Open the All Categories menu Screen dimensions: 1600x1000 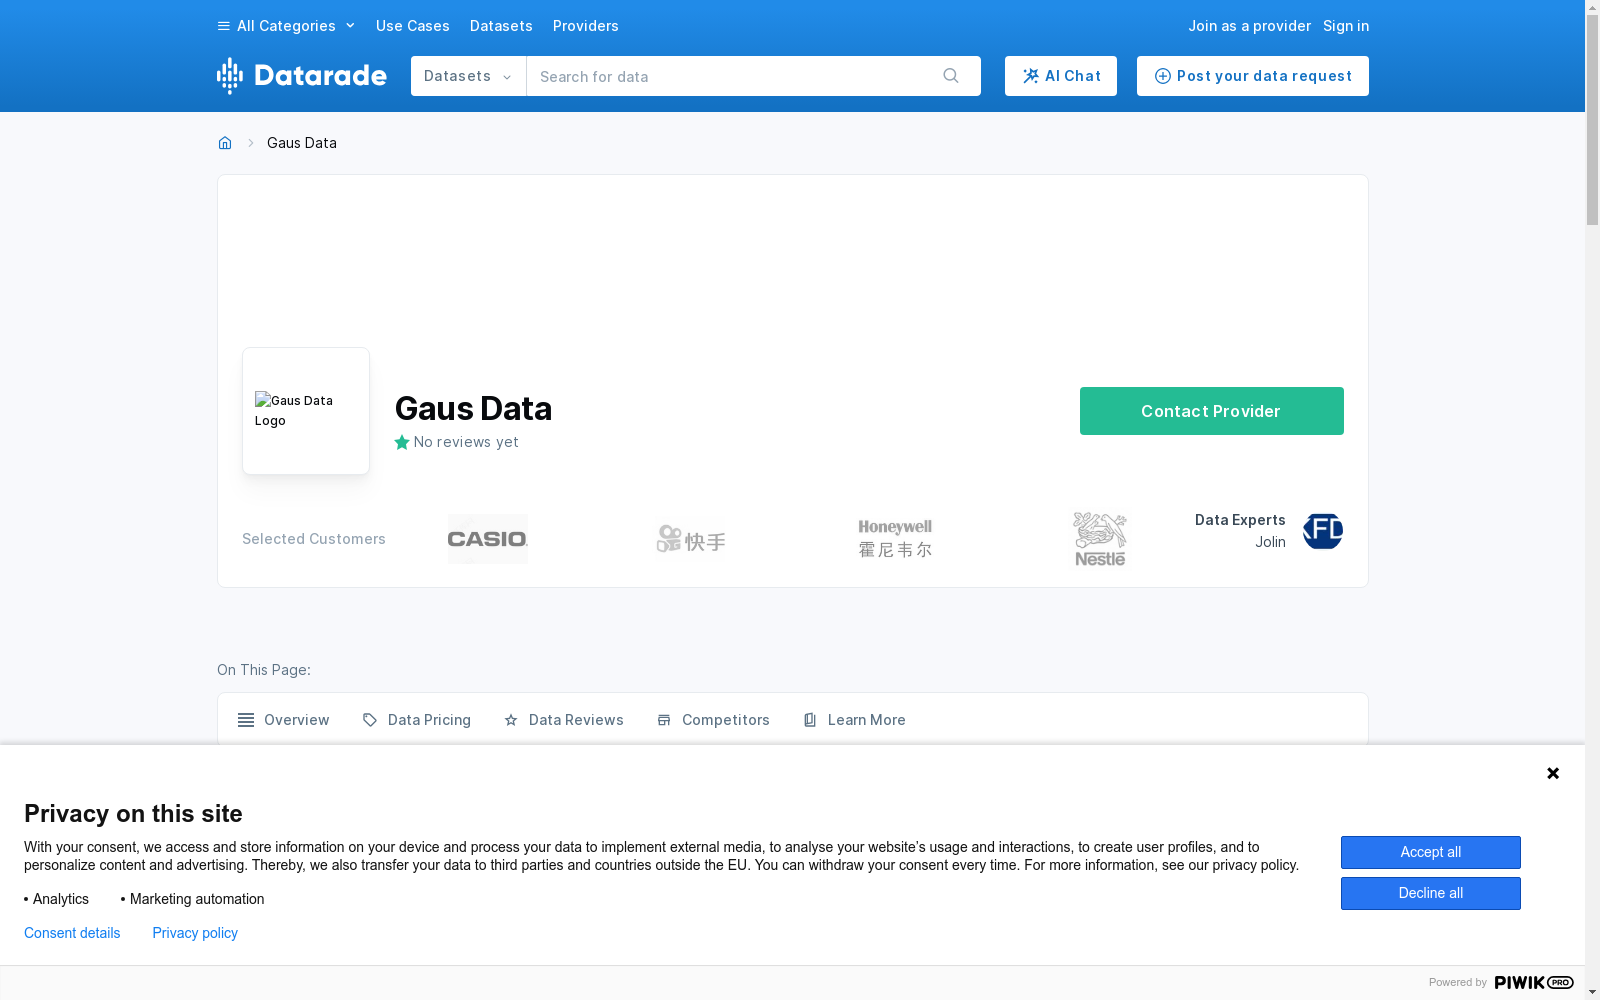click(286, 26)
